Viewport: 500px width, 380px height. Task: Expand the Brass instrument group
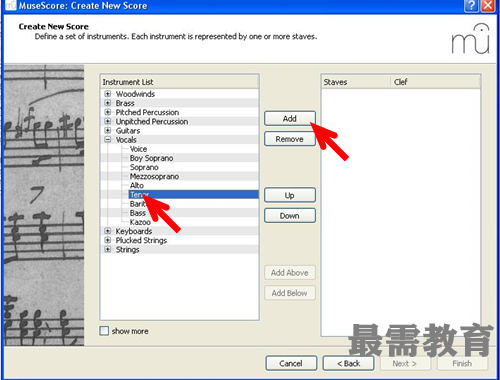[x=108, y=103]
